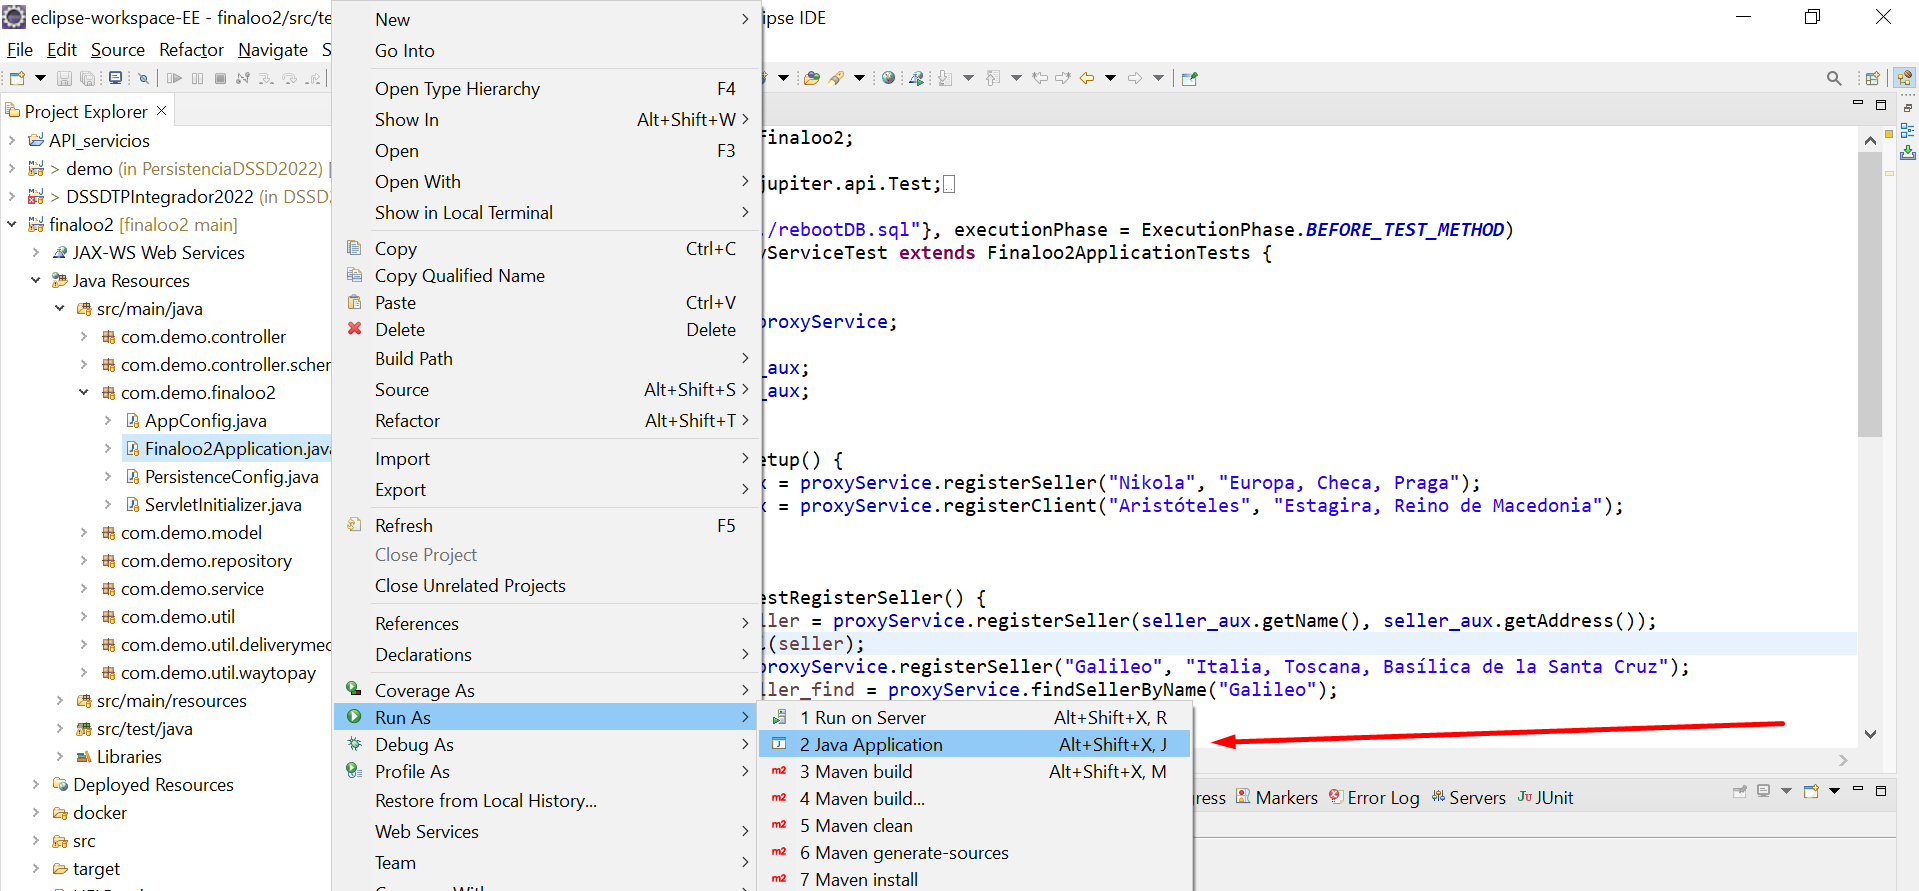Collapse the Java Resources node
Screen dimensions: 1919x891
36,281
